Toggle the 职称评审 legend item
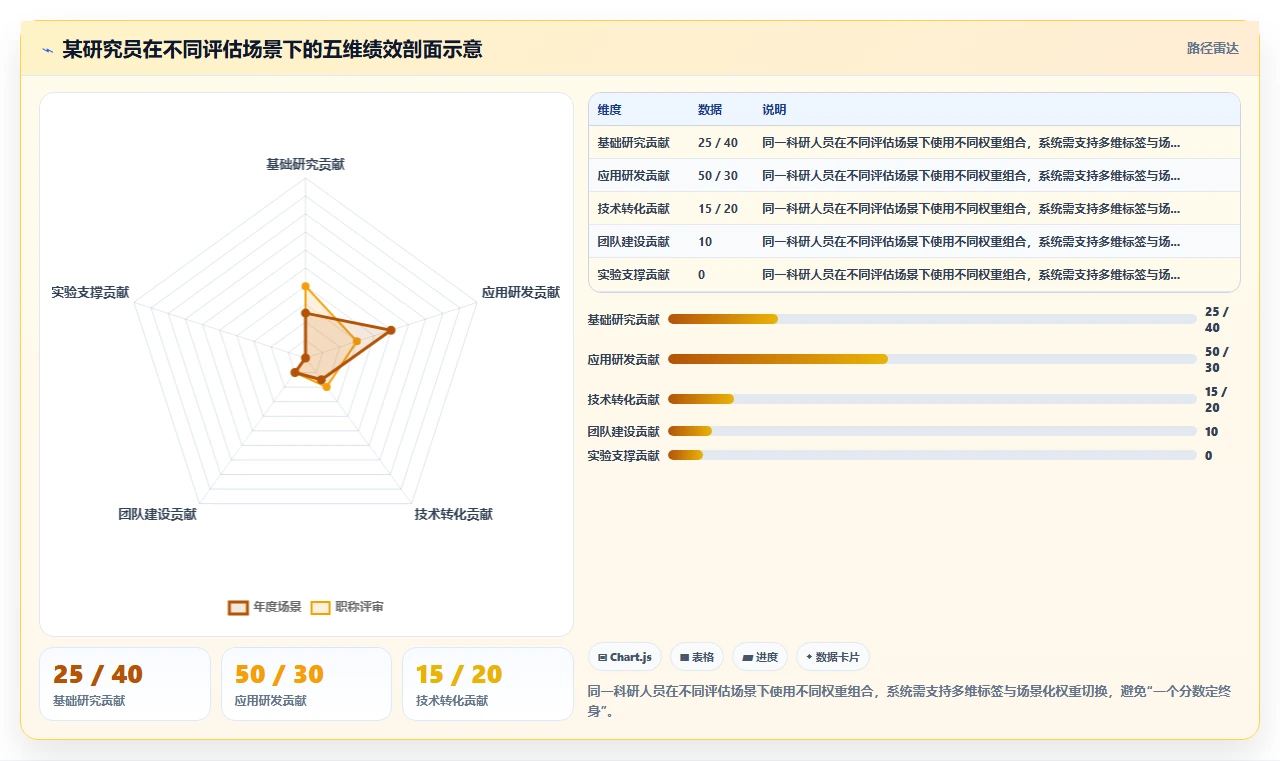1280x761 pixels. point(347,607)
